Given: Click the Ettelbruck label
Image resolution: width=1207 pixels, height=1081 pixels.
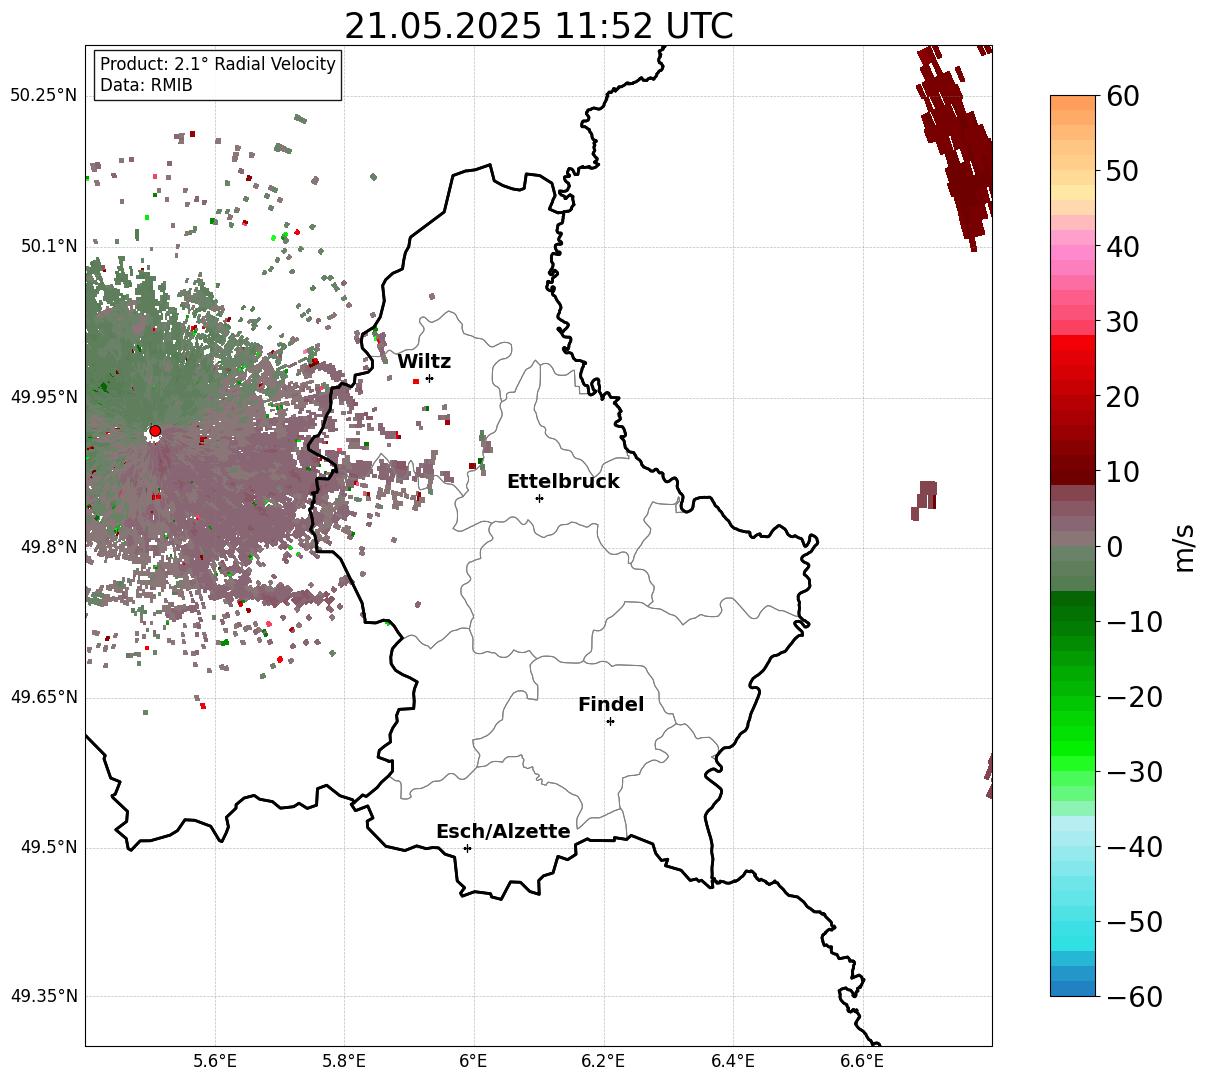Looking at the screenshot, I should (x=563, y=482).
